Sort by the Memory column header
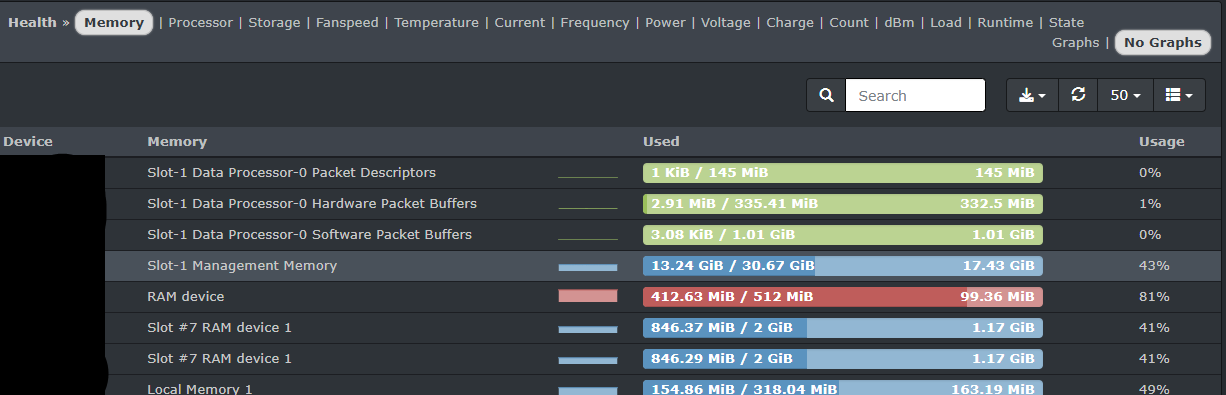 tap(177, 141)
